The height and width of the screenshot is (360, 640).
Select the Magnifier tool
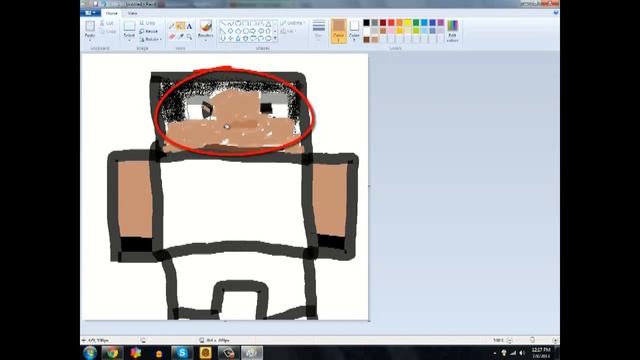coord(189,36)
